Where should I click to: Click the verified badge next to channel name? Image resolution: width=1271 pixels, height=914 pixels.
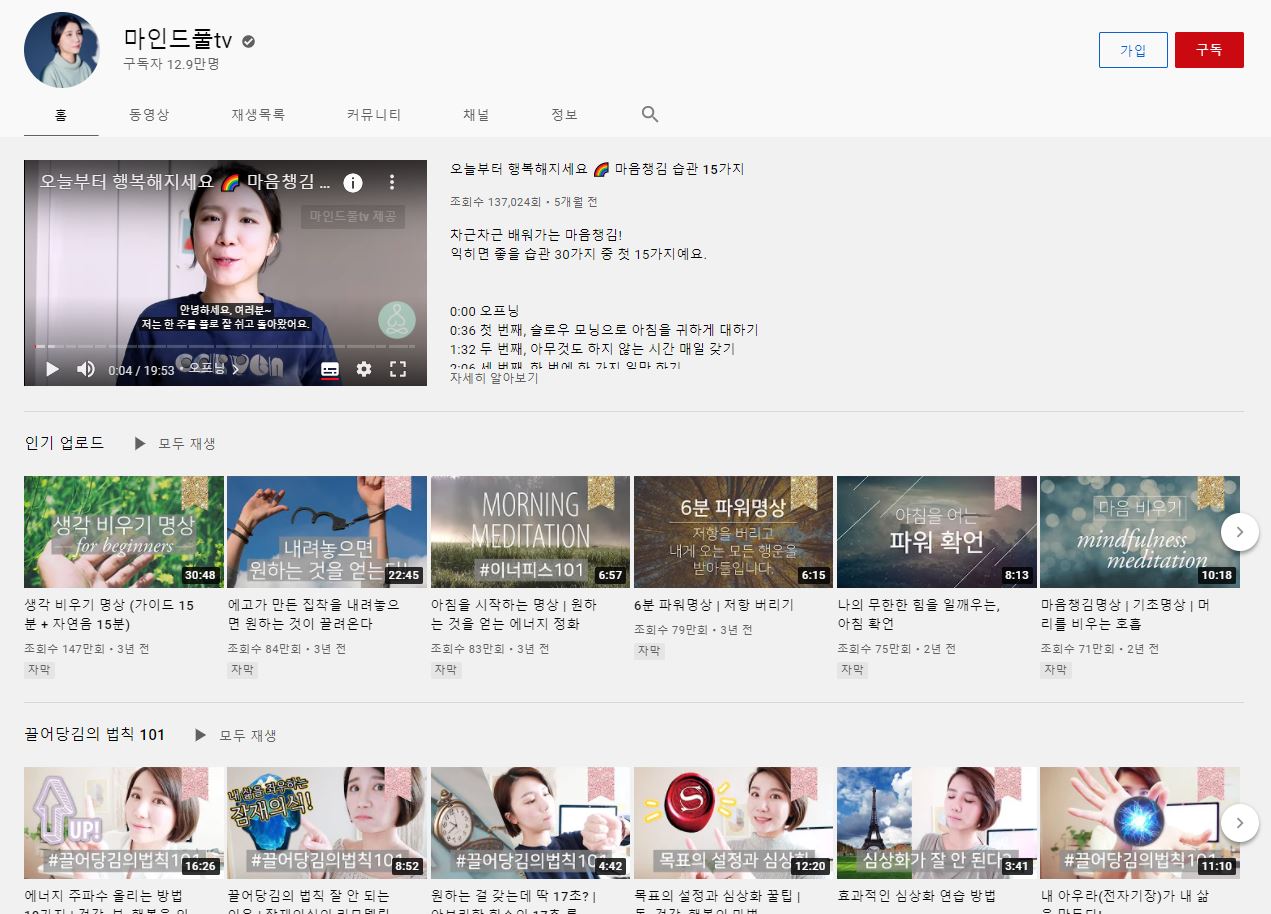pos(249,41)
